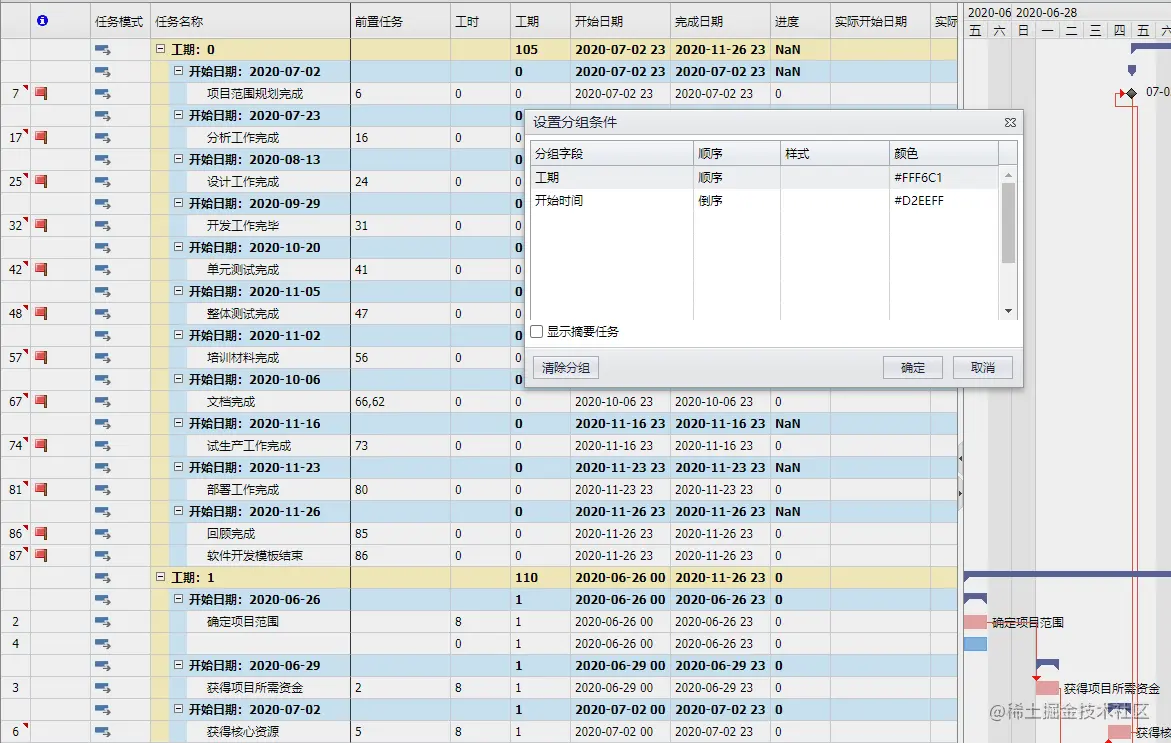Click the red flag icon in row 25
The width and height of the screenshot is (1171, 743).
coord(41,181)
